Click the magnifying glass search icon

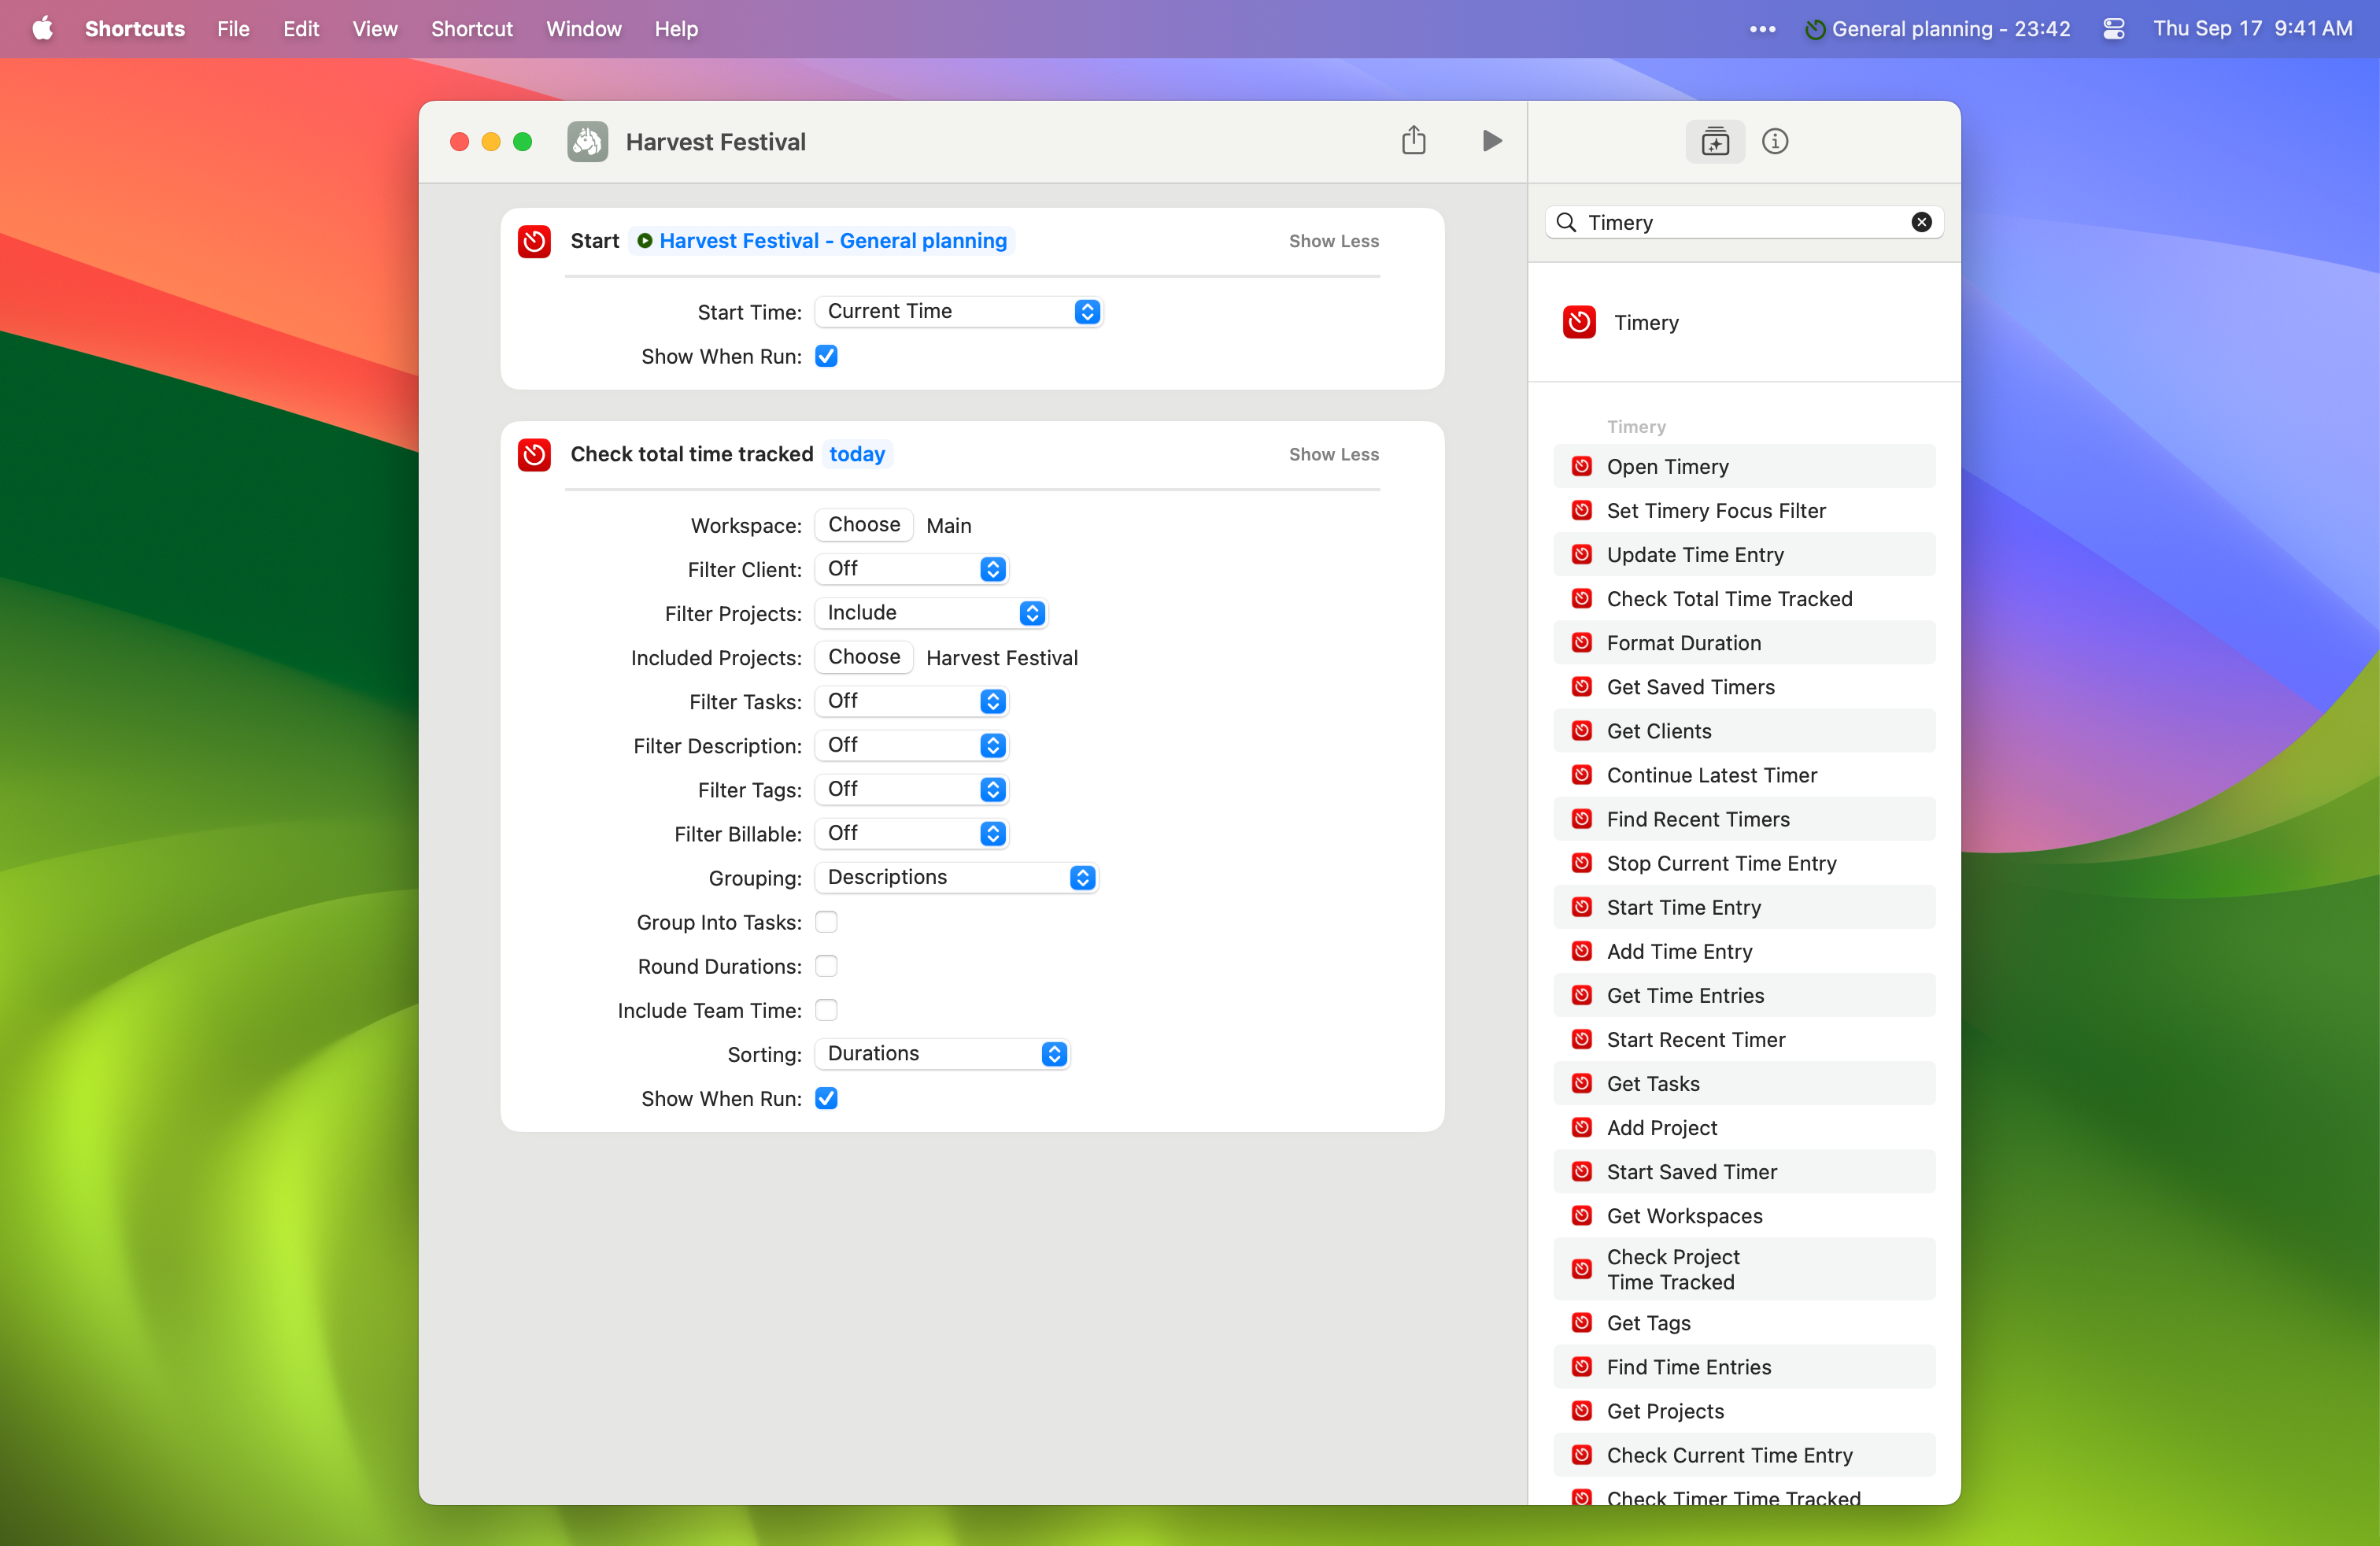click(x=1567, y=222)
